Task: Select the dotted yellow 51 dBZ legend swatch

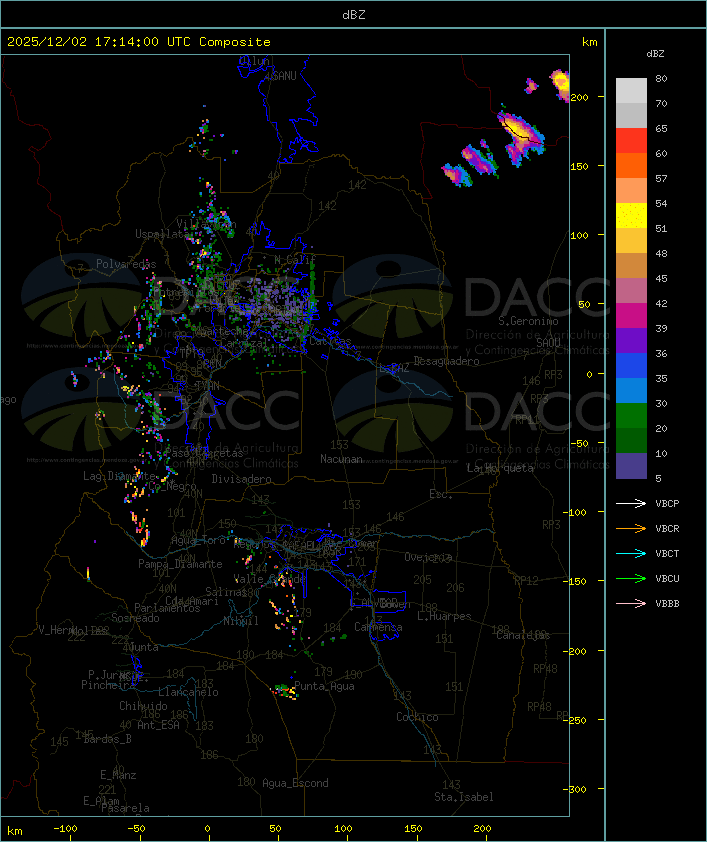Action: pos(631,216)
